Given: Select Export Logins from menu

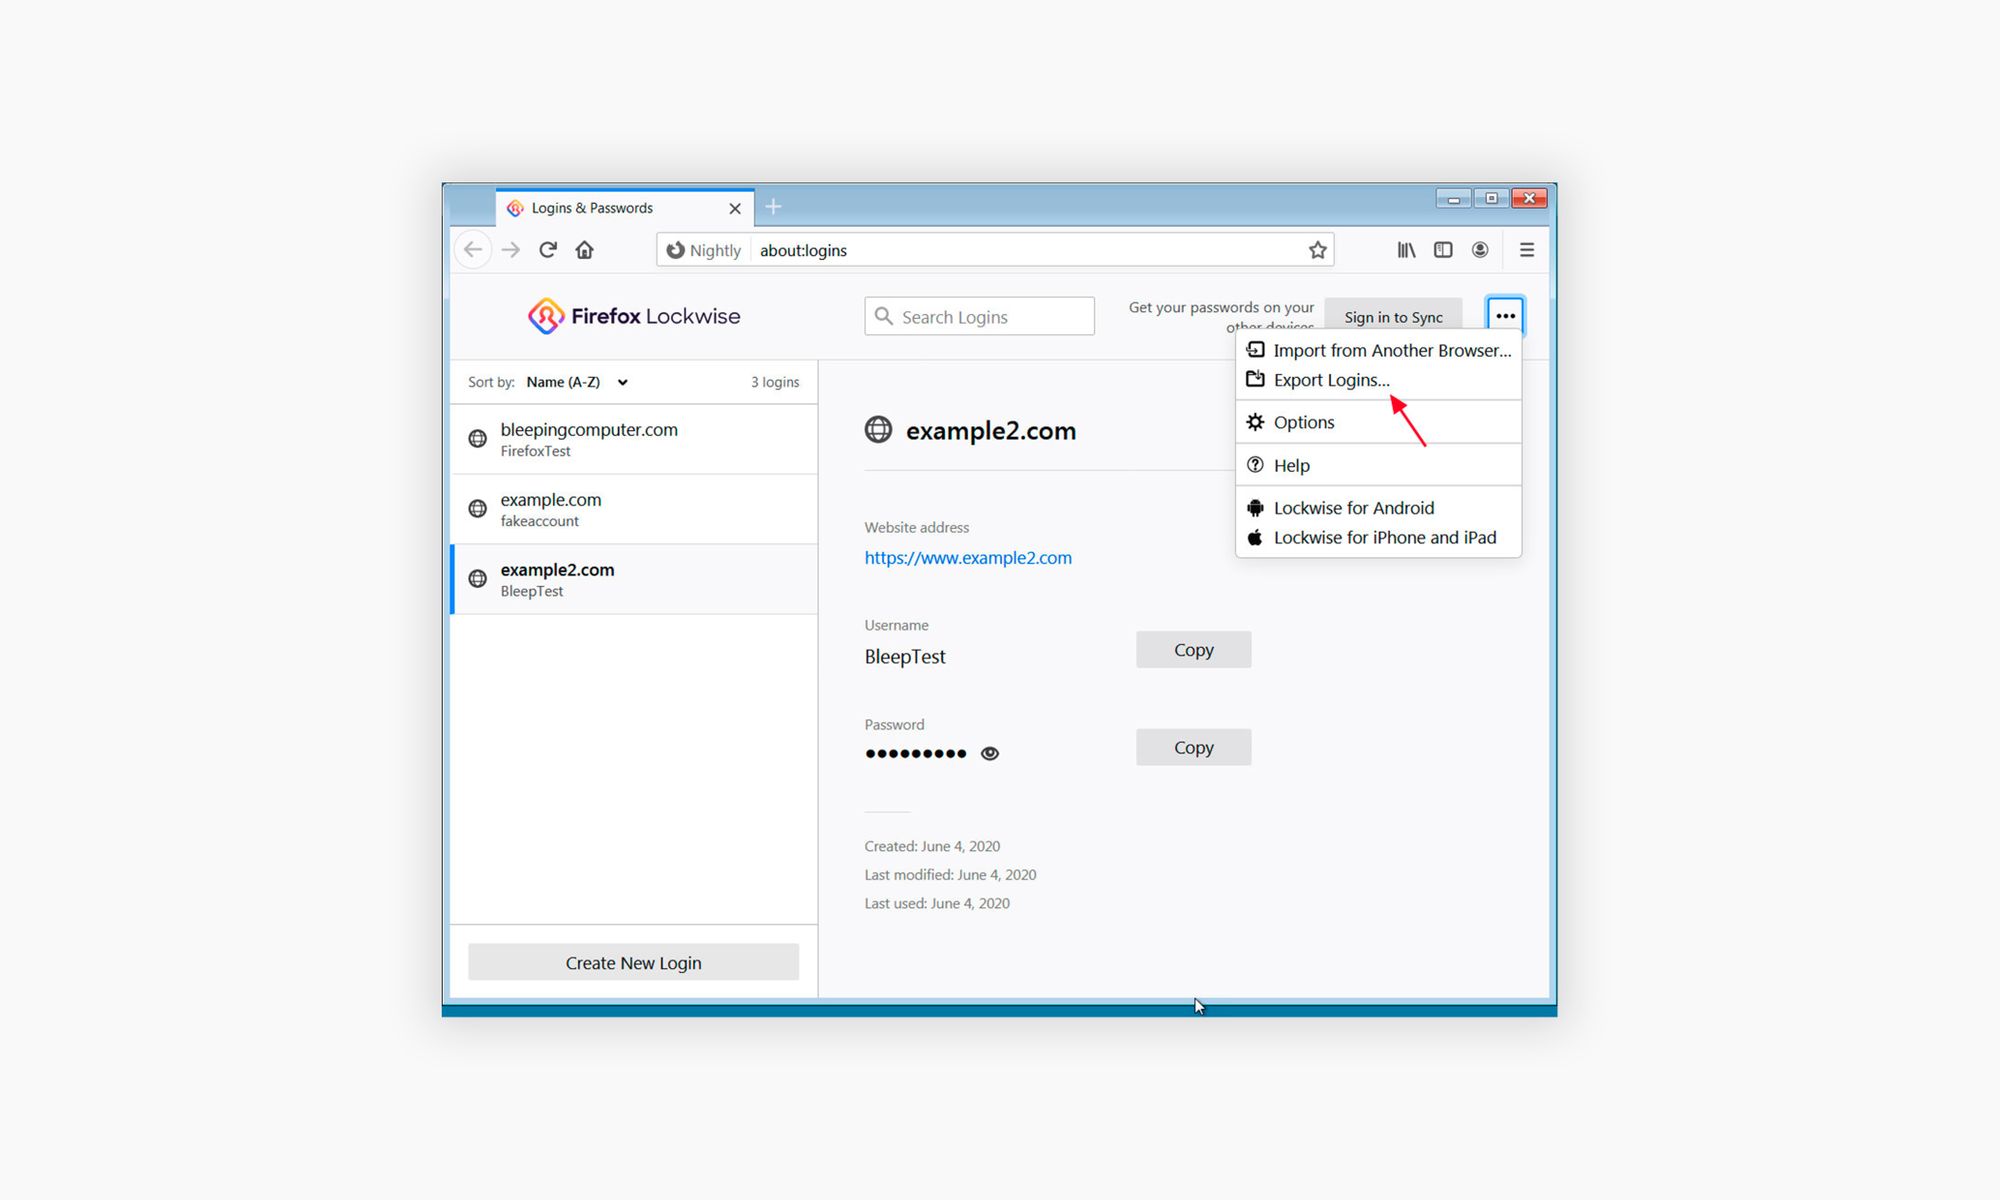Looking at the screenshot, I should [1331, 379].
